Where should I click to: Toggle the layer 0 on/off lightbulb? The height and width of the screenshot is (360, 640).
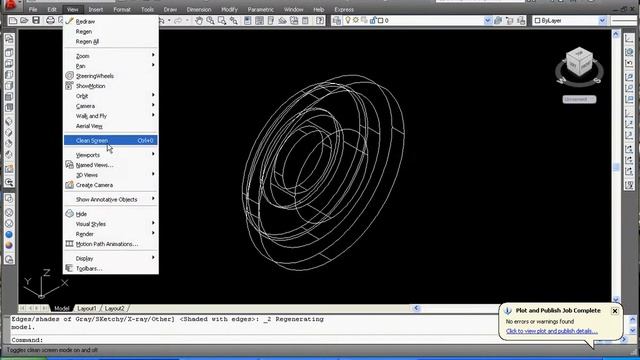pyautogui.click(x=348, y=20)
